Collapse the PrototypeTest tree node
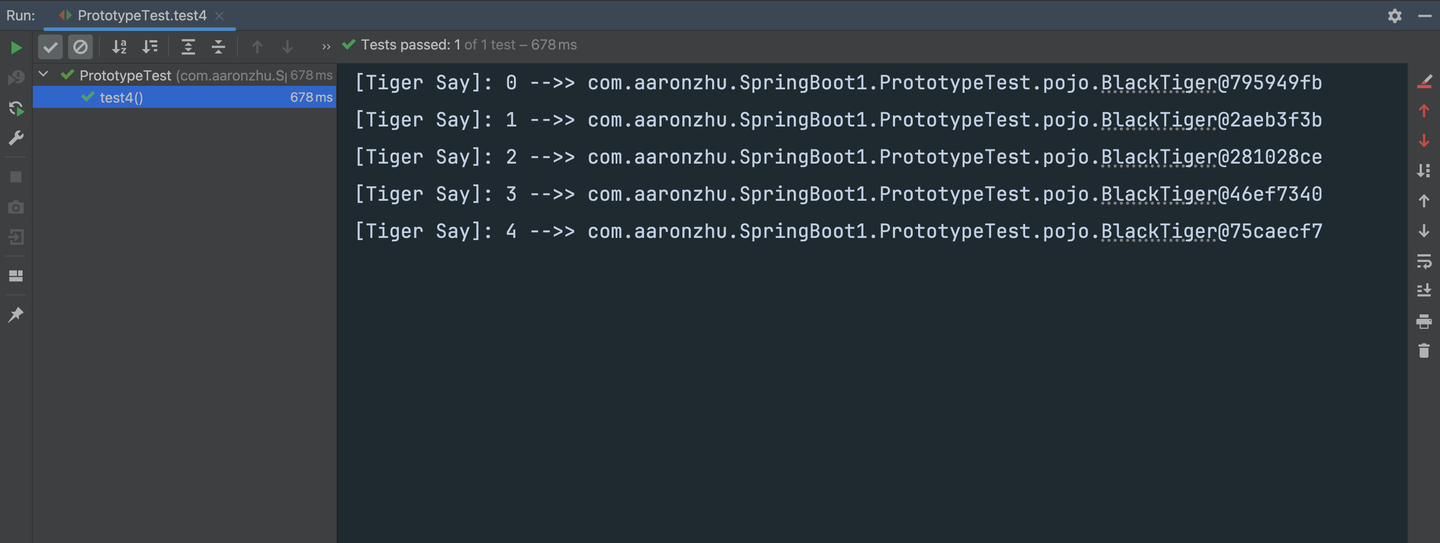The image size is (1440, 543). point(44,75)
